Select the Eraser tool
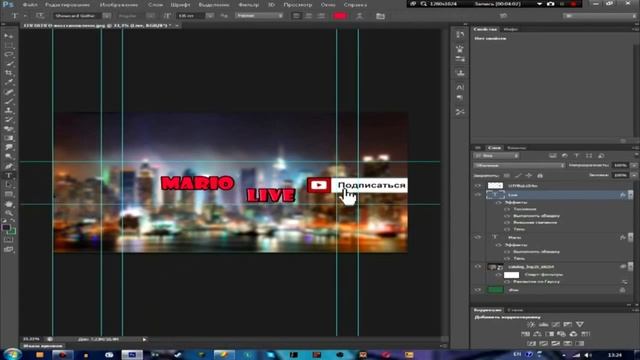640x360 pixels. point(8,129)
